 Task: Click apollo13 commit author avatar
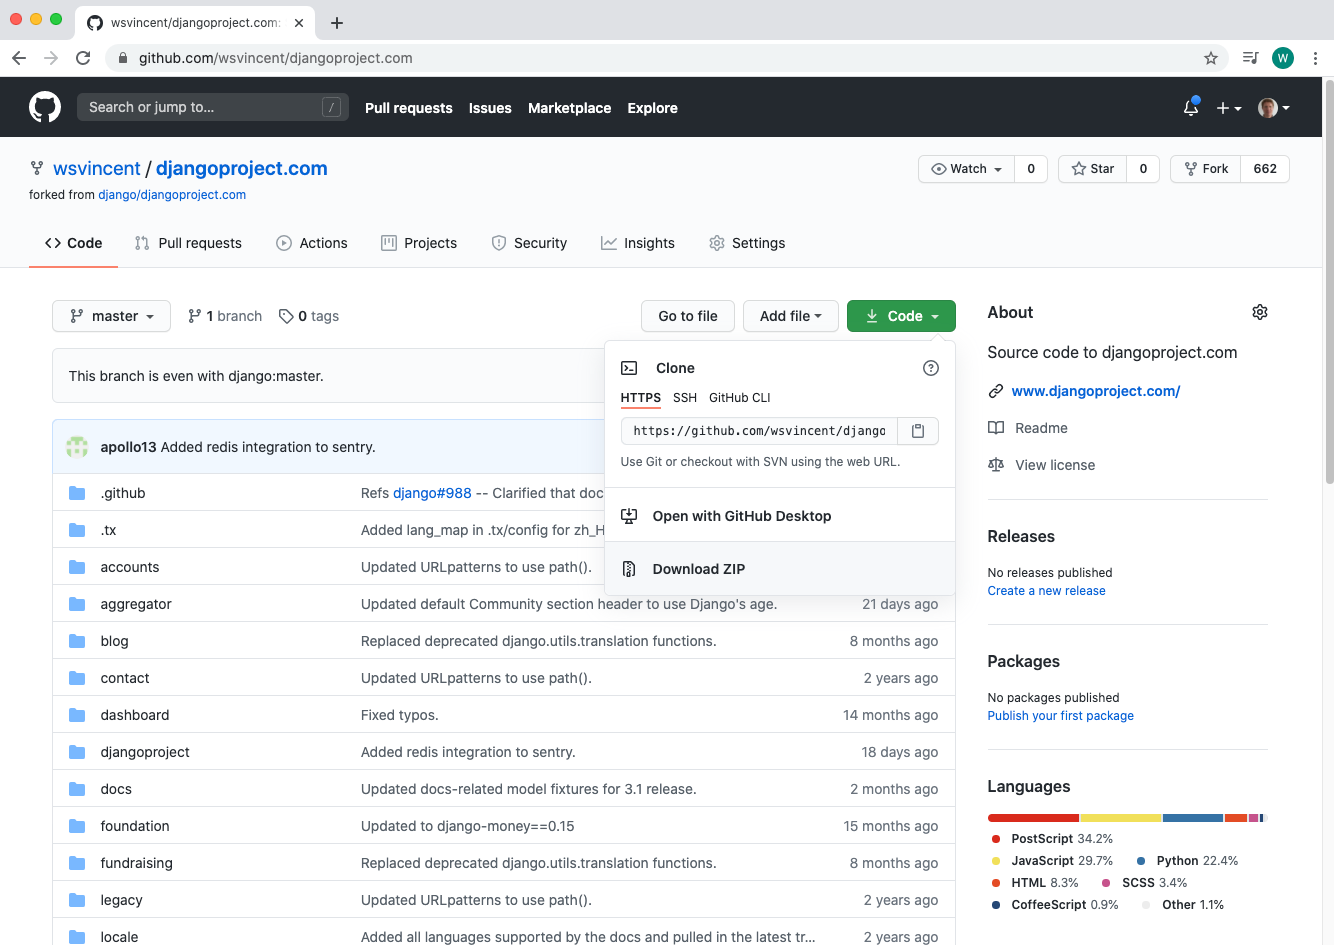click(77, 447)
